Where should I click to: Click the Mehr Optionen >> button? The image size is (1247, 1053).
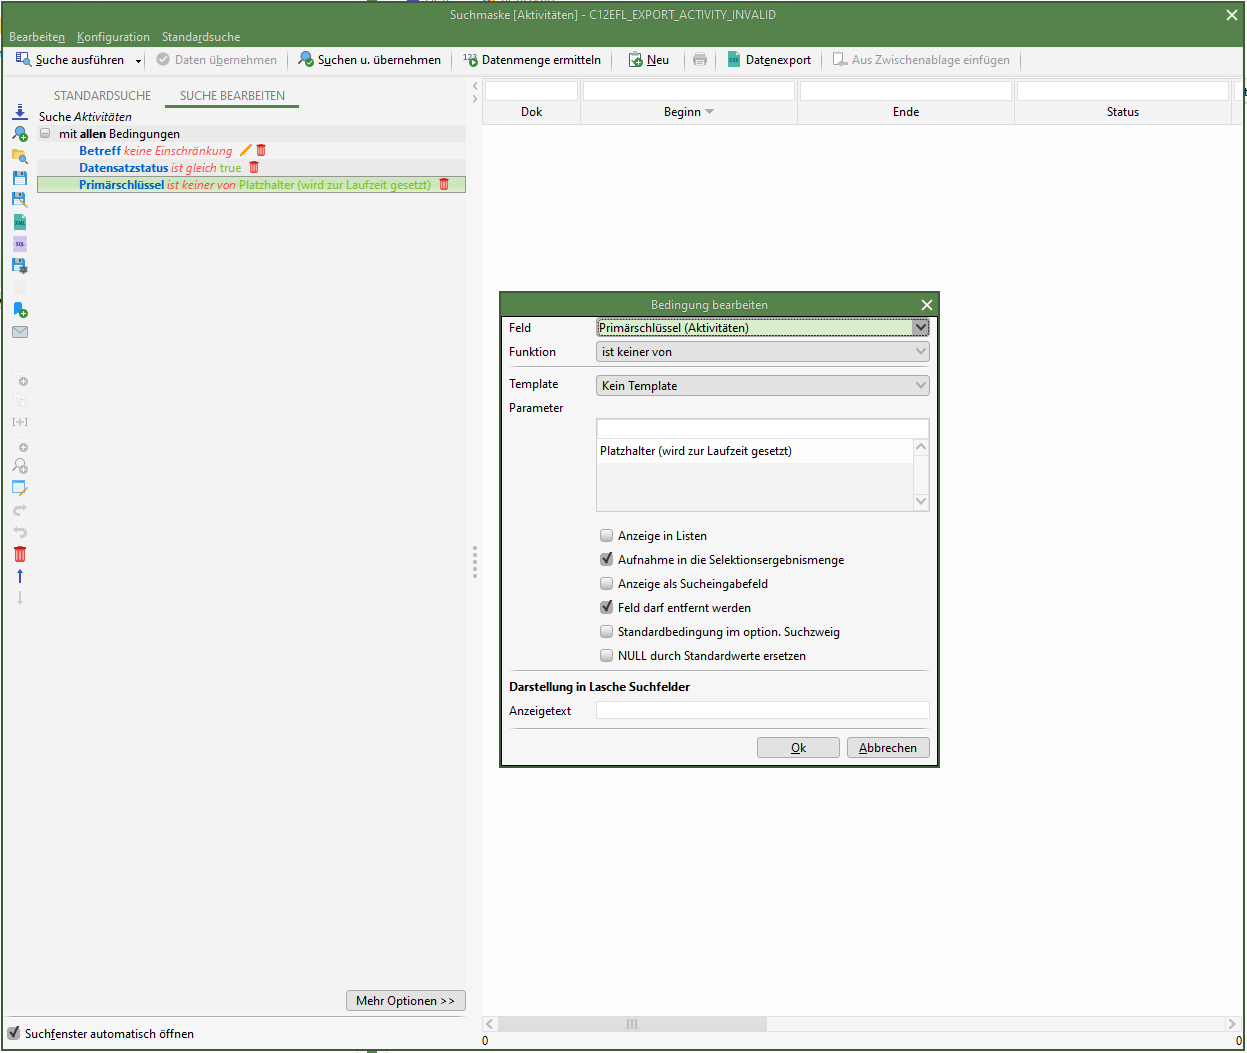click(x=405, y=1001)
